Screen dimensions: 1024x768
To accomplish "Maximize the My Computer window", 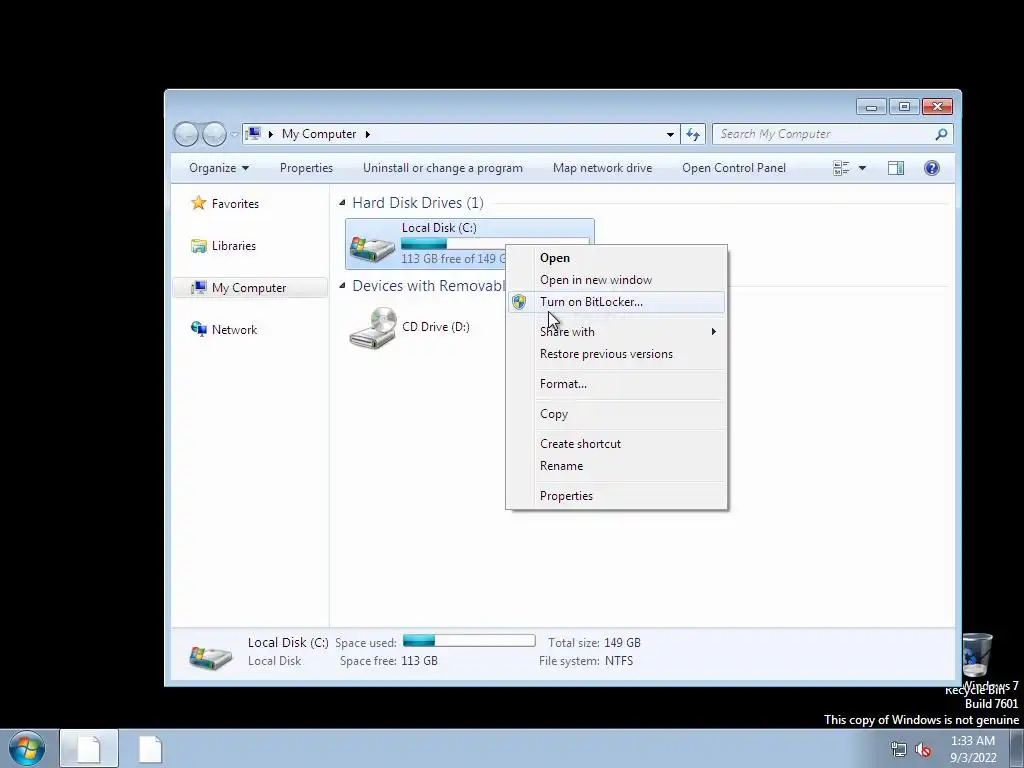I will (904, 106).
